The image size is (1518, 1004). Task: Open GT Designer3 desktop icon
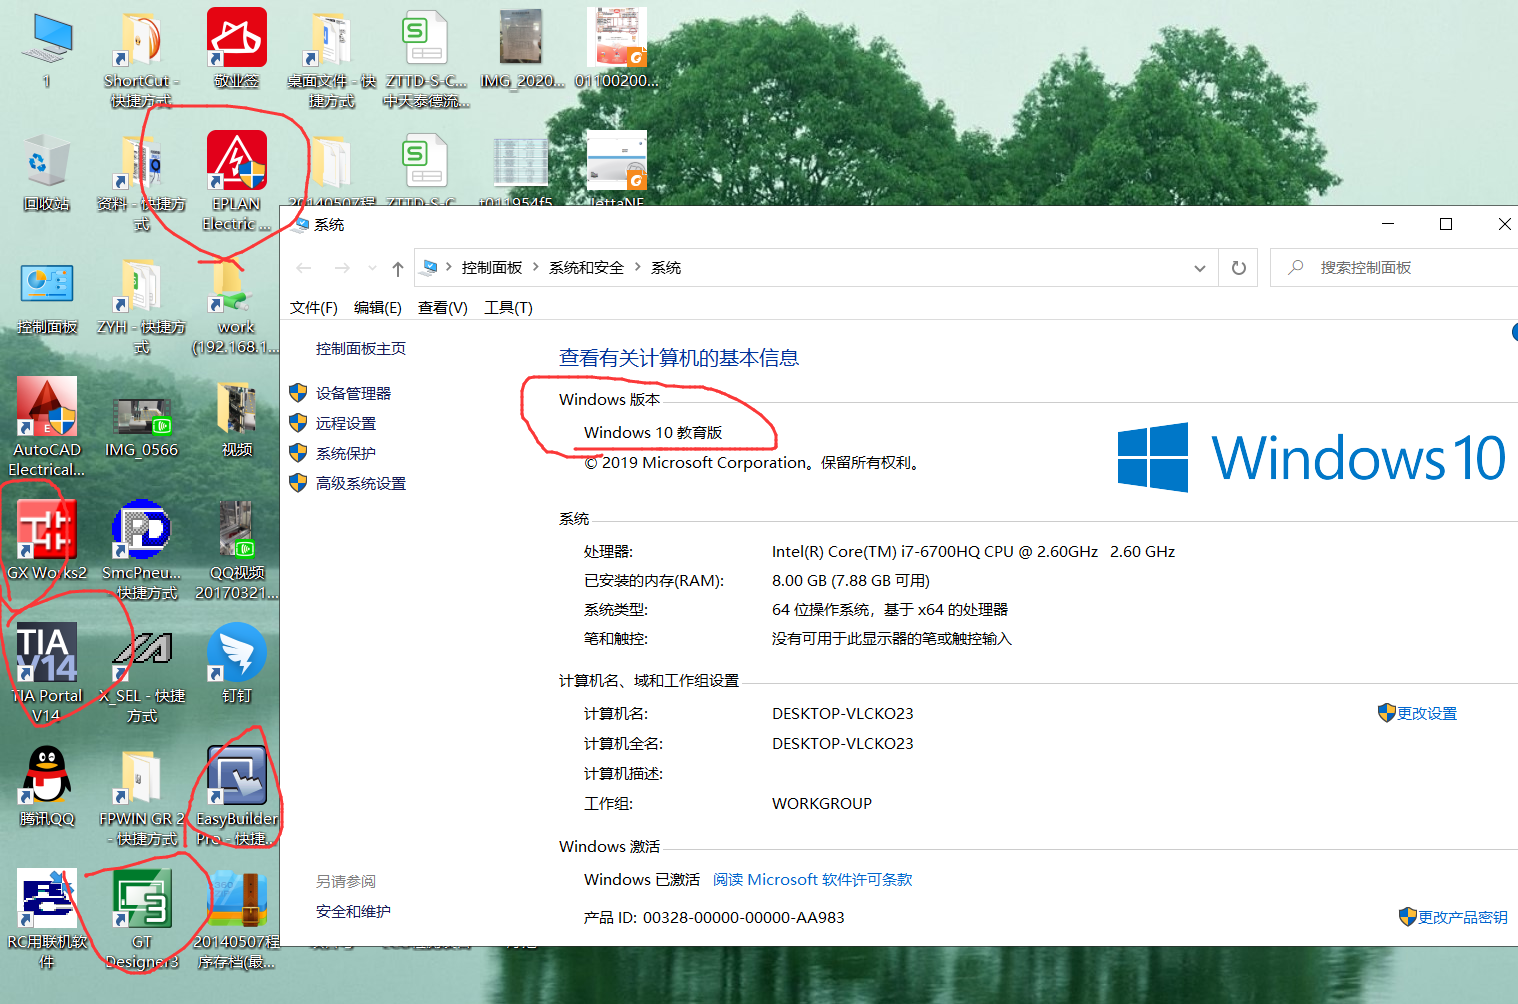142,900
